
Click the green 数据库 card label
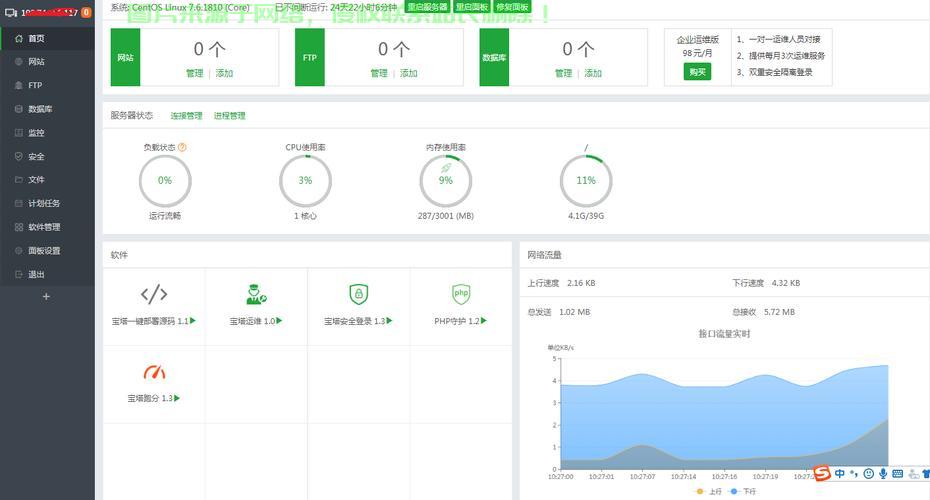(494, 58)
